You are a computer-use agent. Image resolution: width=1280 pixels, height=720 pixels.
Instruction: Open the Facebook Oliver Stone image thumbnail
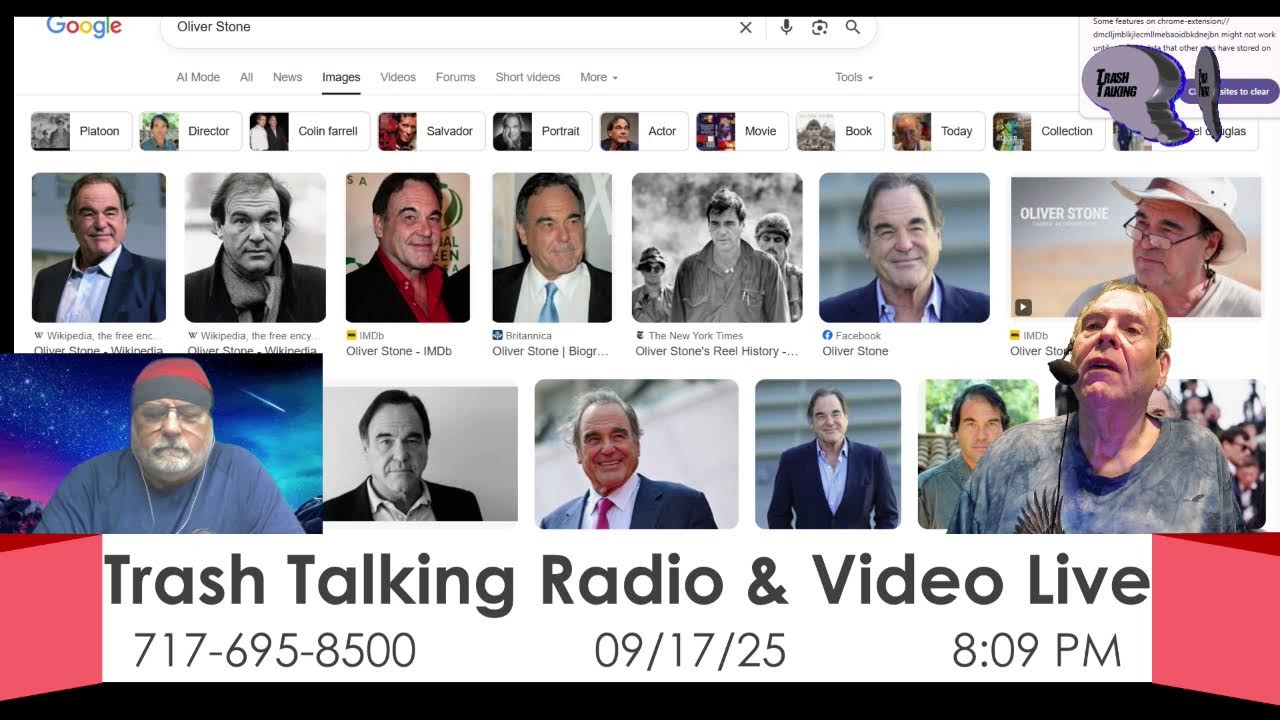click(x=904, y=248)
